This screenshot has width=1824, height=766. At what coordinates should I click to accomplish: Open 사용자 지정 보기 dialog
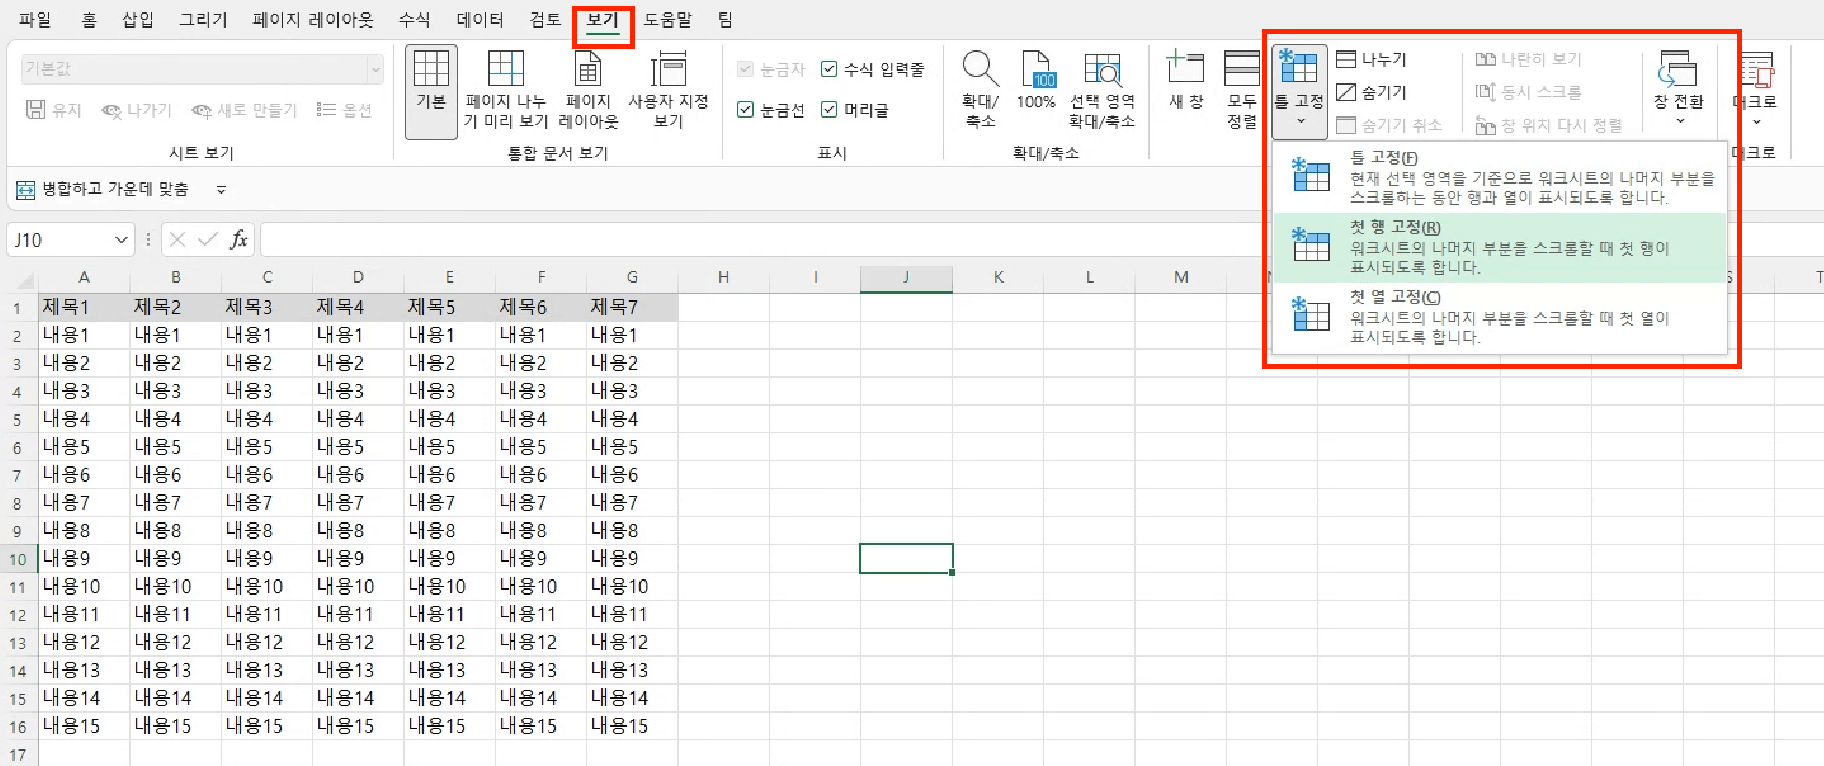click(x=668, y=90)
